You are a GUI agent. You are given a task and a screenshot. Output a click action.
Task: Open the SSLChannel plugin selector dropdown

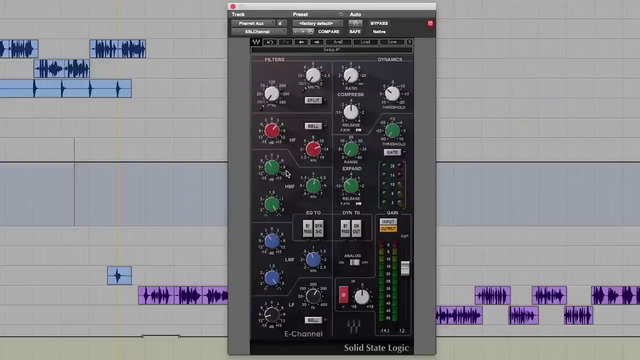click(259, 31)
